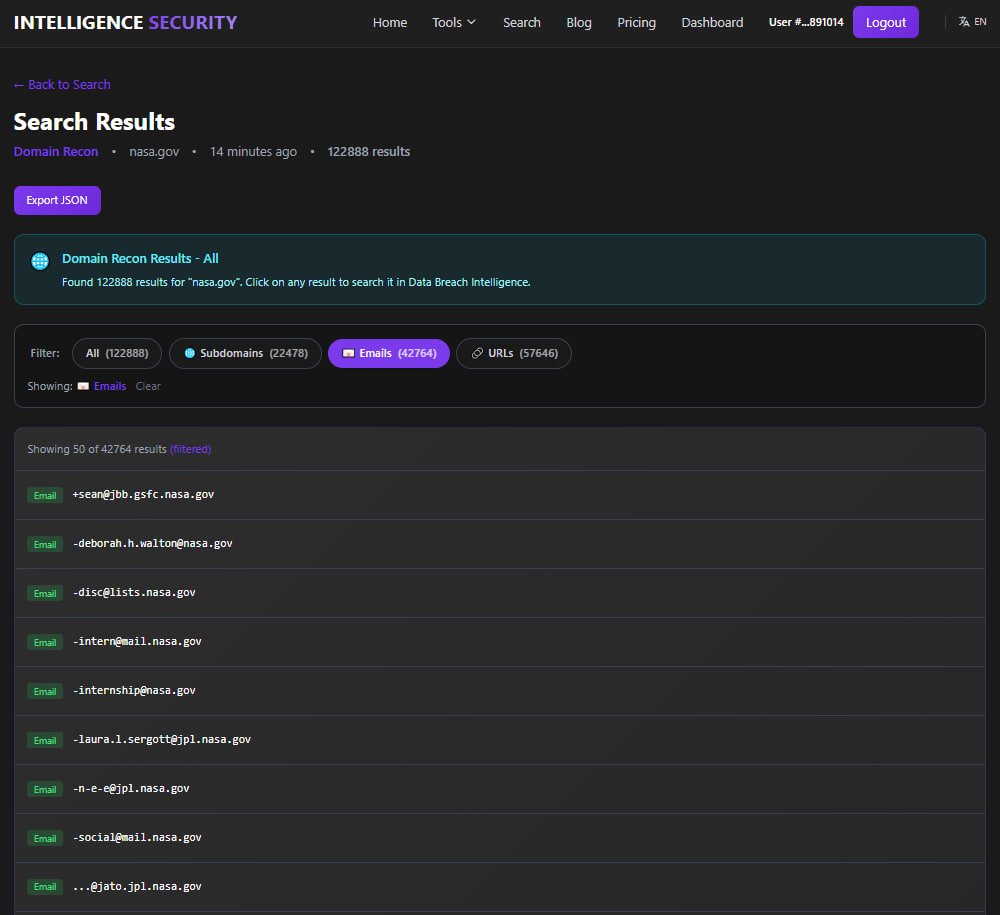Click the Email badge beside +sean@jbb.gsfc.nasa.gov
This screenshot has height=915, width=1000.
45,495
